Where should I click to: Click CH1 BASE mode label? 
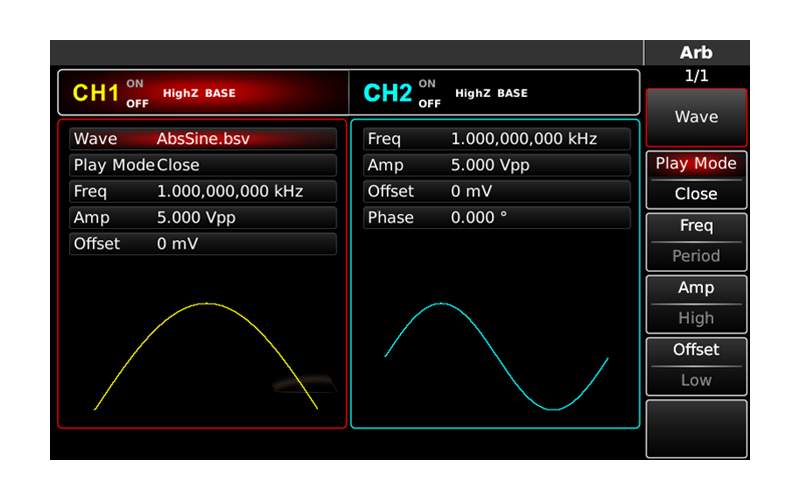click(x=220, y=93)
